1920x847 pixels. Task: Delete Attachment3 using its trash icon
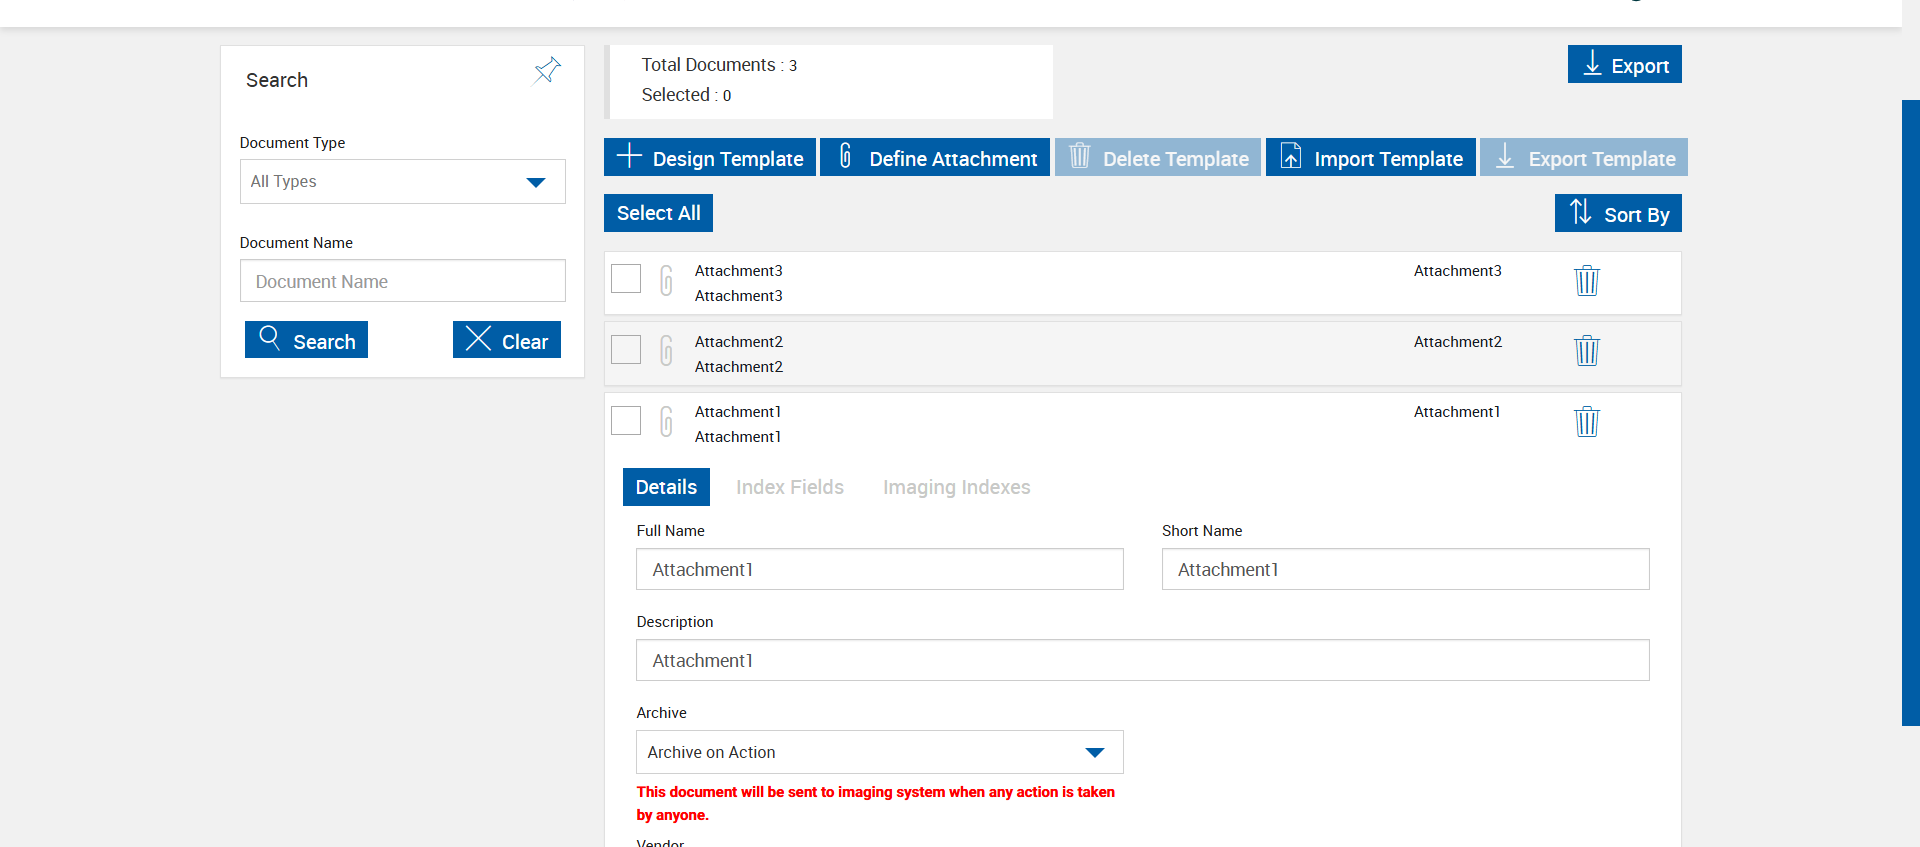[1586, 281]
